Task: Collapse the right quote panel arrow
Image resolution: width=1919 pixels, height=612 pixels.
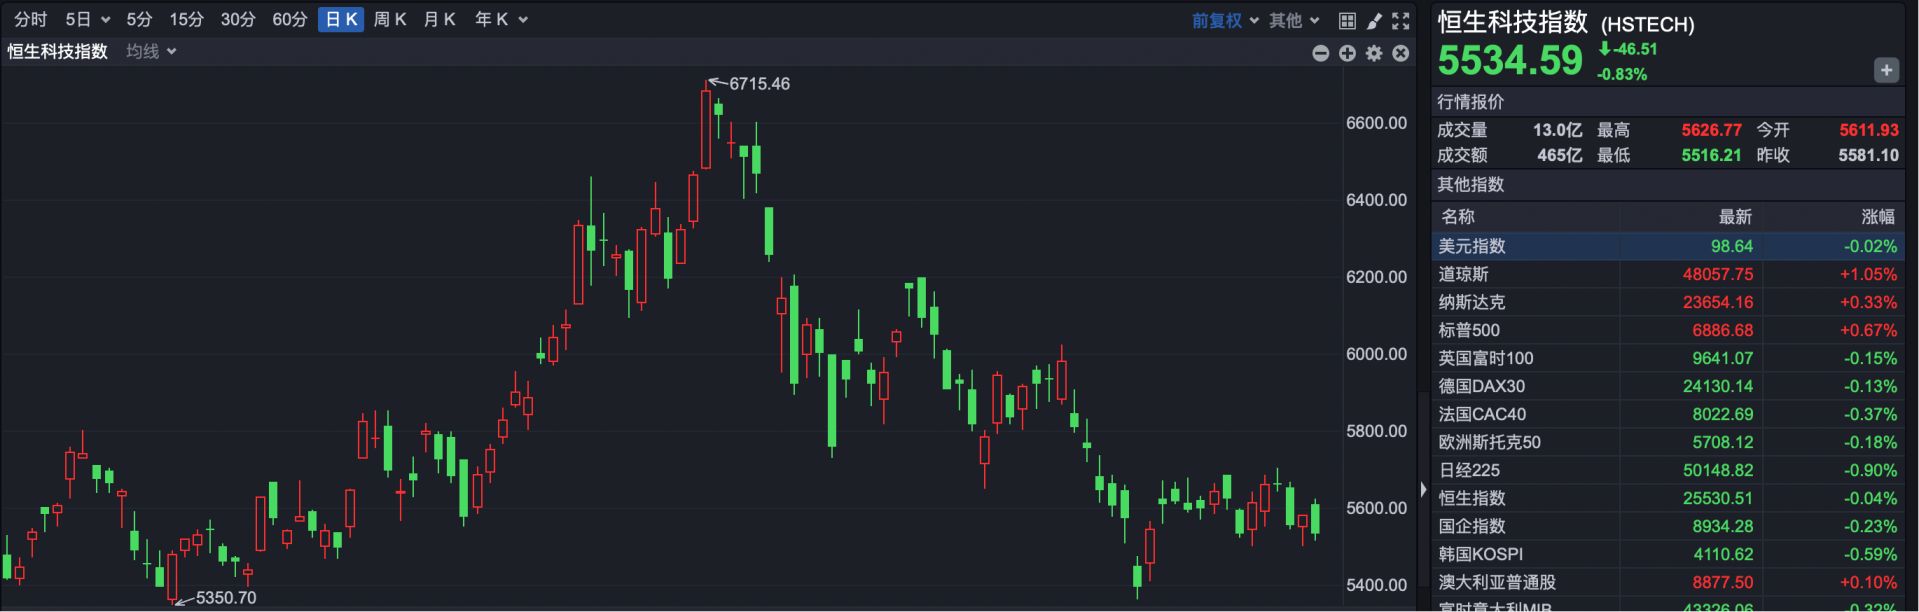Action: point(1423,489)
